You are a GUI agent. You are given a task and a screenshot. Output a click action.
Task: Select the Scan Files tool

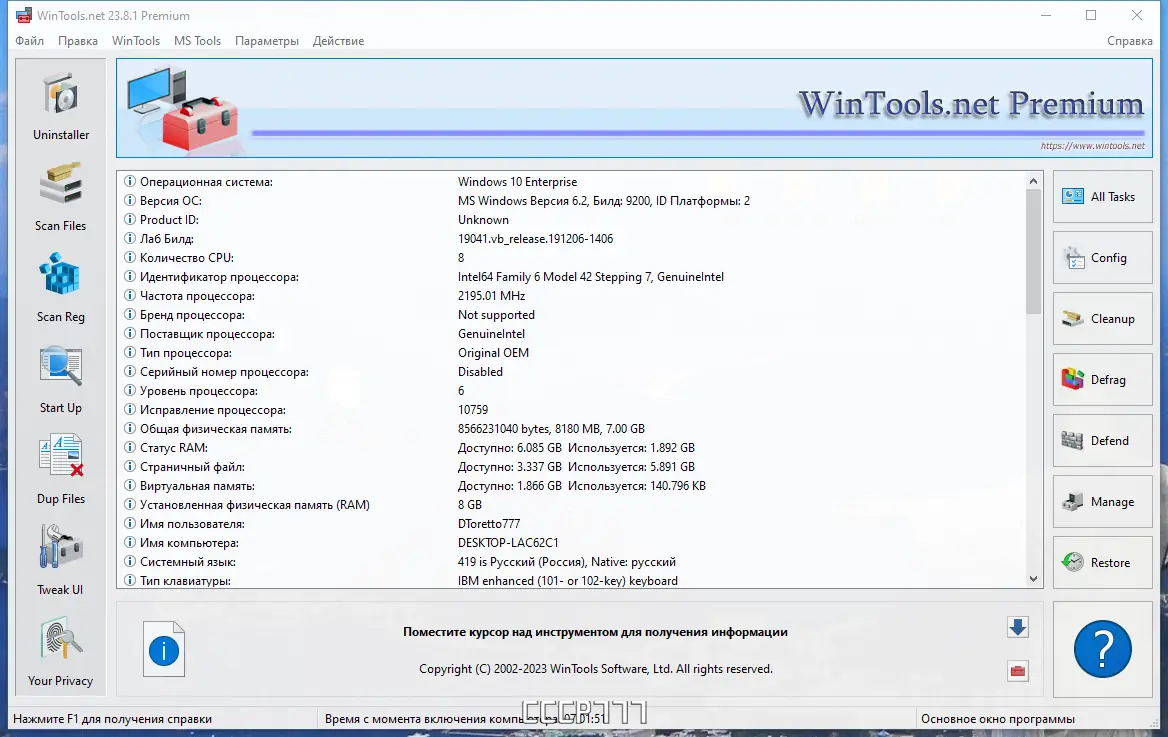point(60,196)
